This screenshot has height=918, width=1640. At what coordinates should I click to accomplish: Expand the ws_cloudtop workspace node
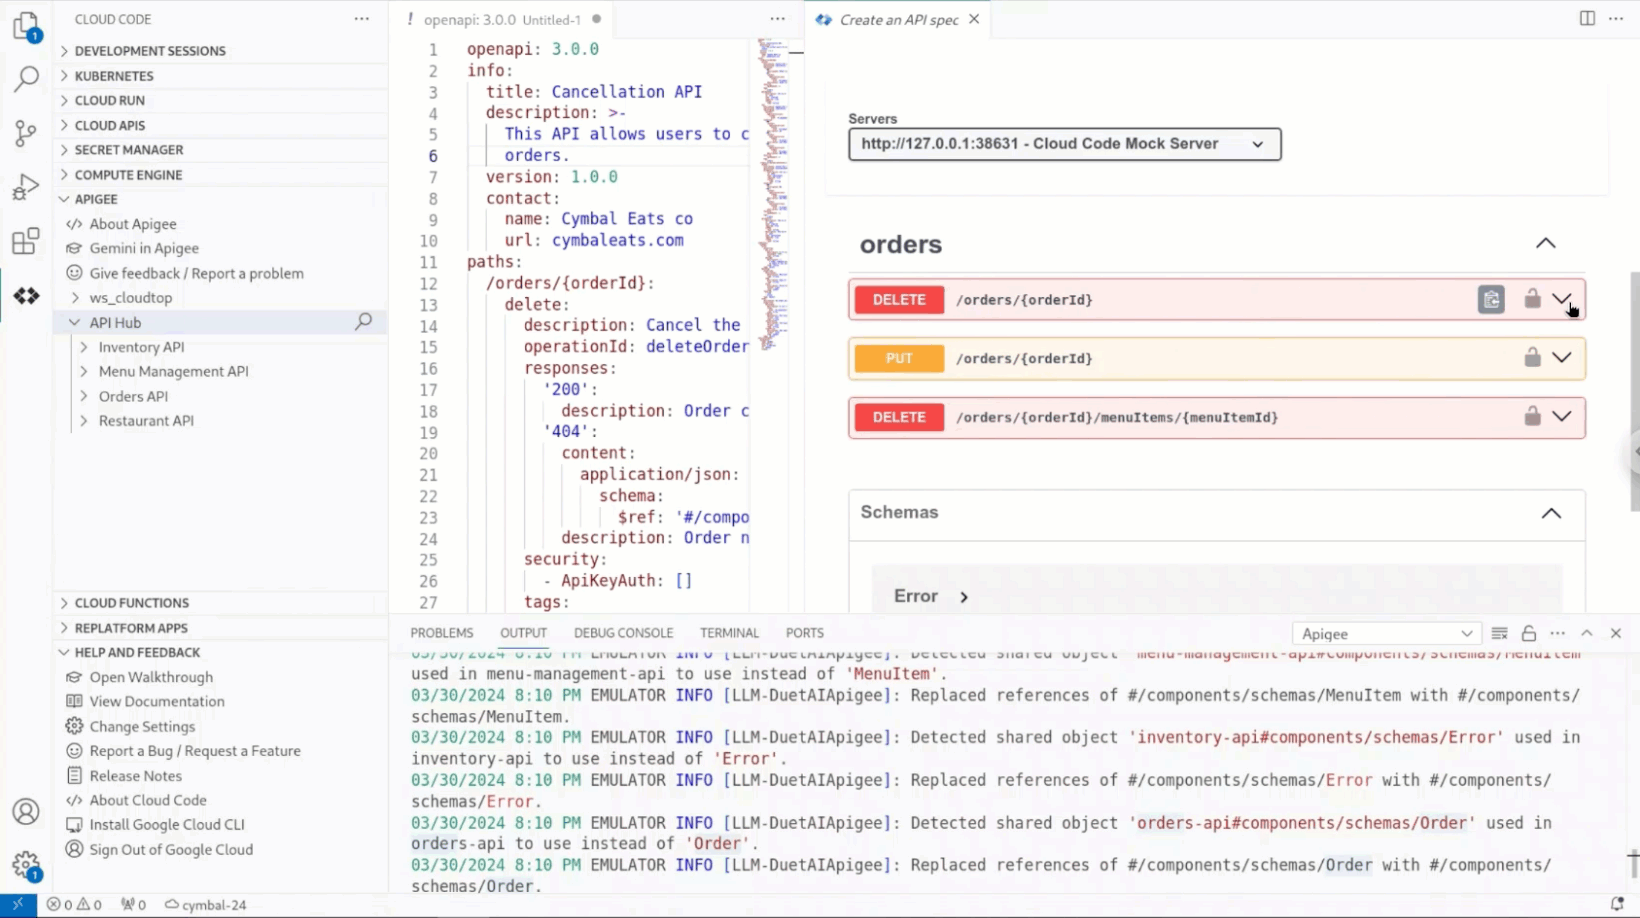[x=75, y=298]
